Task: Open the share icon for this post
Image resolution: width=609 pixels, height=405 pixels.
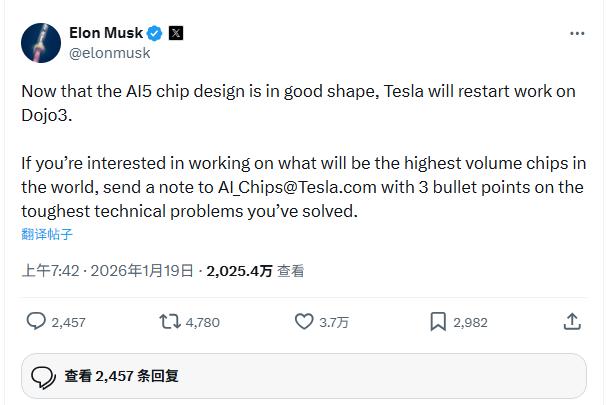Action: click(572, 321)
